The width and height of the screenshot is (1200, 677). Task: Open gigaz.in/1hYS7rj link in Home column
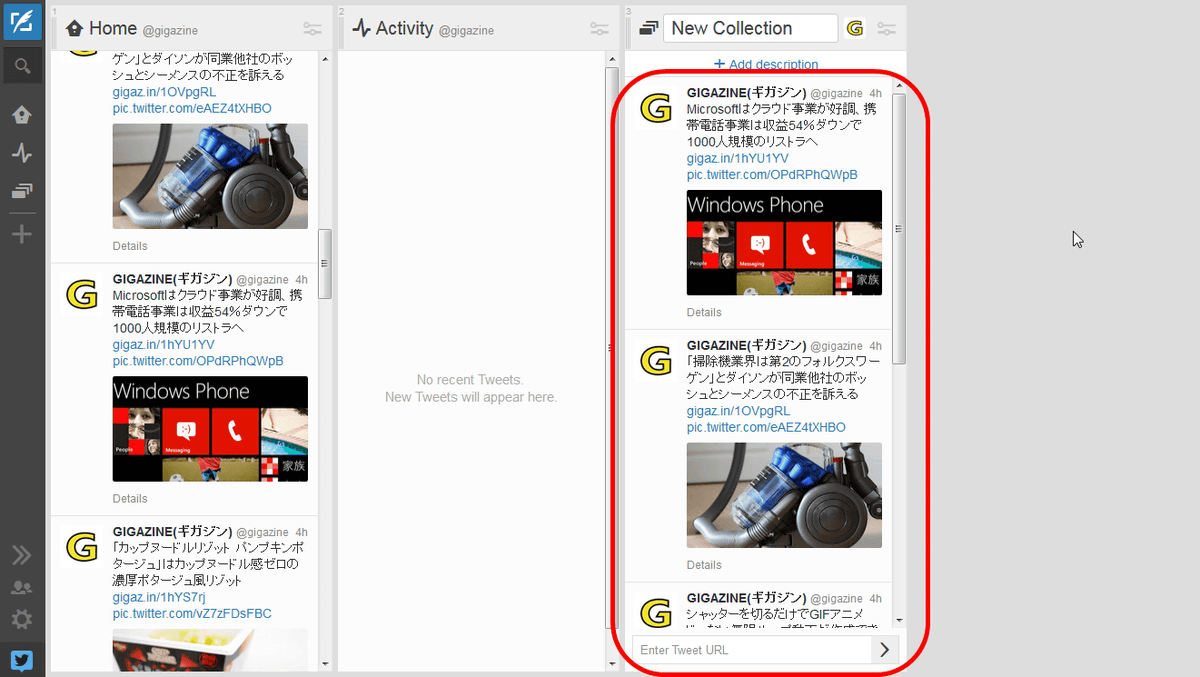[x=161, y=597]
